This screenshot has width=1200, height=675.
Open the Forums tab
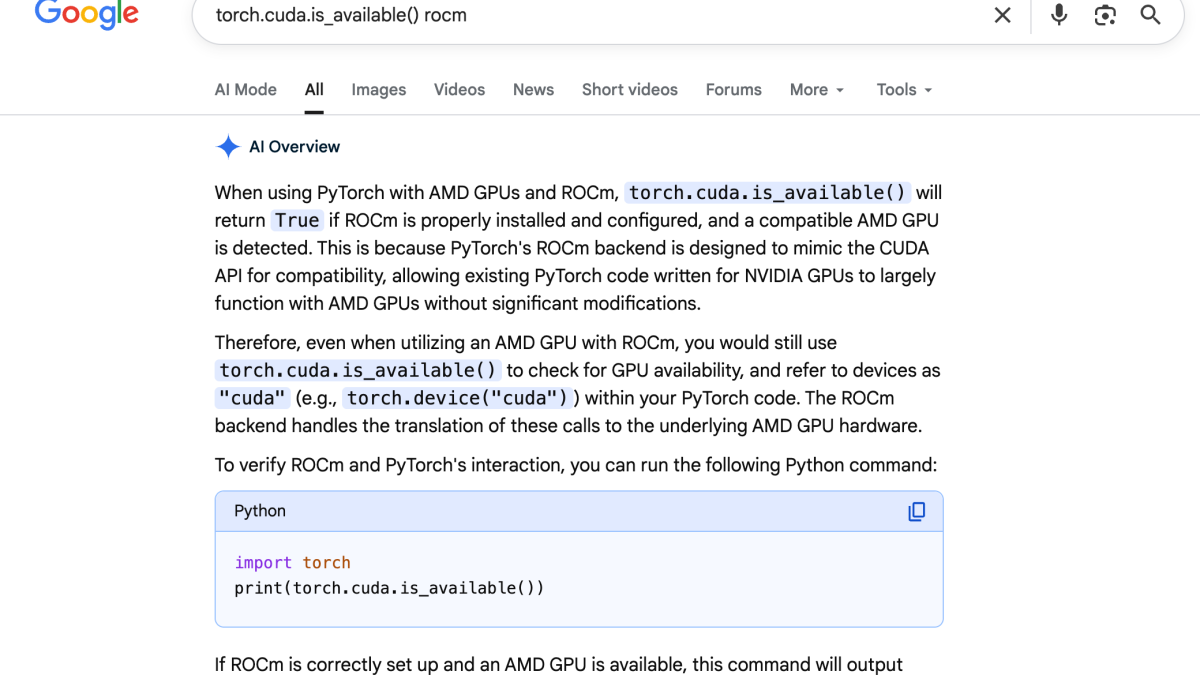click(733, 89)
